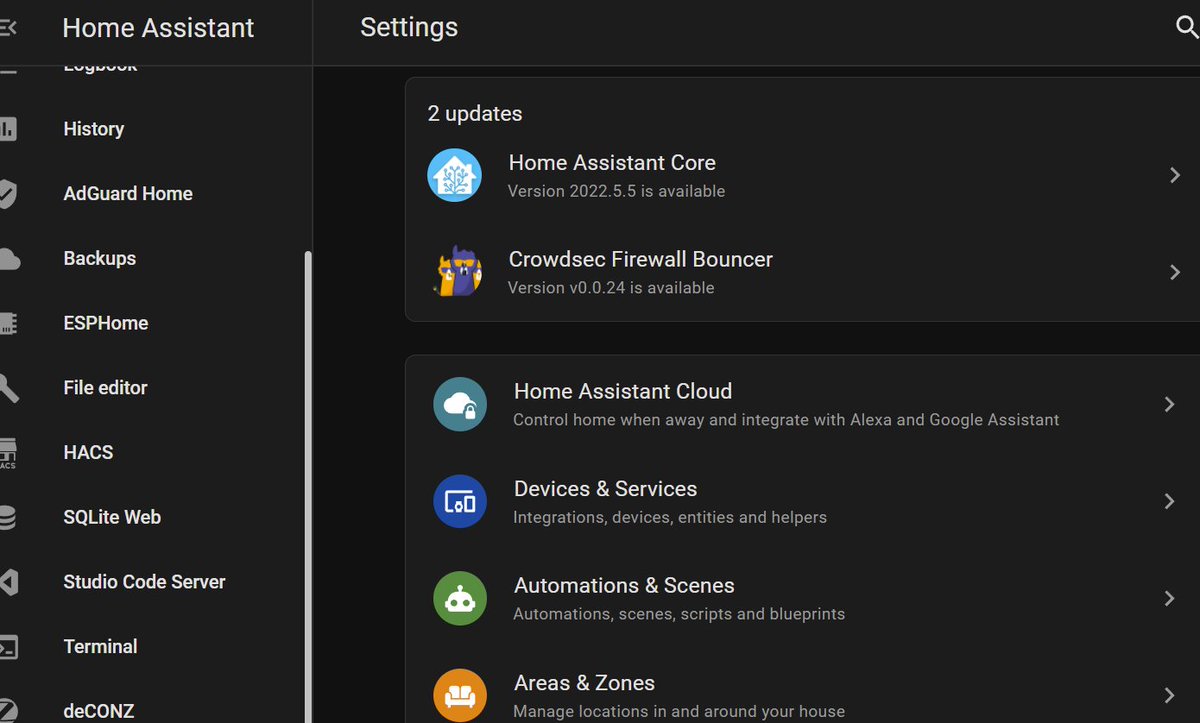Click the deCONZ sidebar icon
1200x723 pixels.
(x=7, y=710)
